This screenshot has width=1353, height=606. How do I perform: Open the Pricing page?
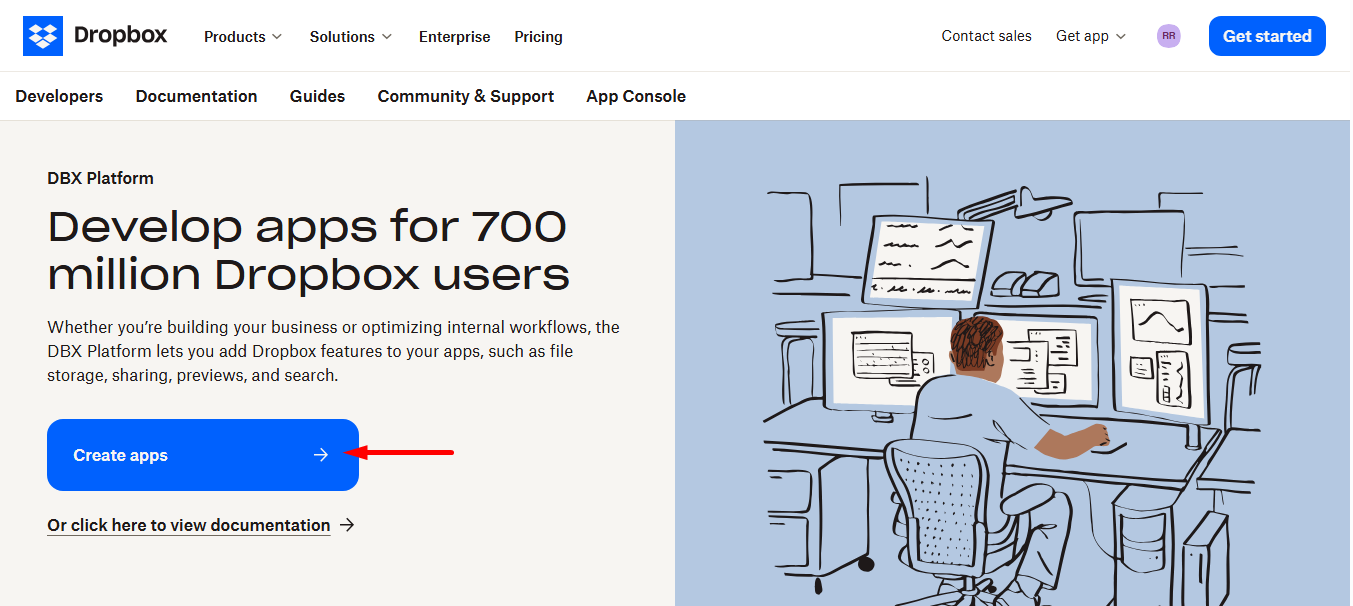[538, 37]
